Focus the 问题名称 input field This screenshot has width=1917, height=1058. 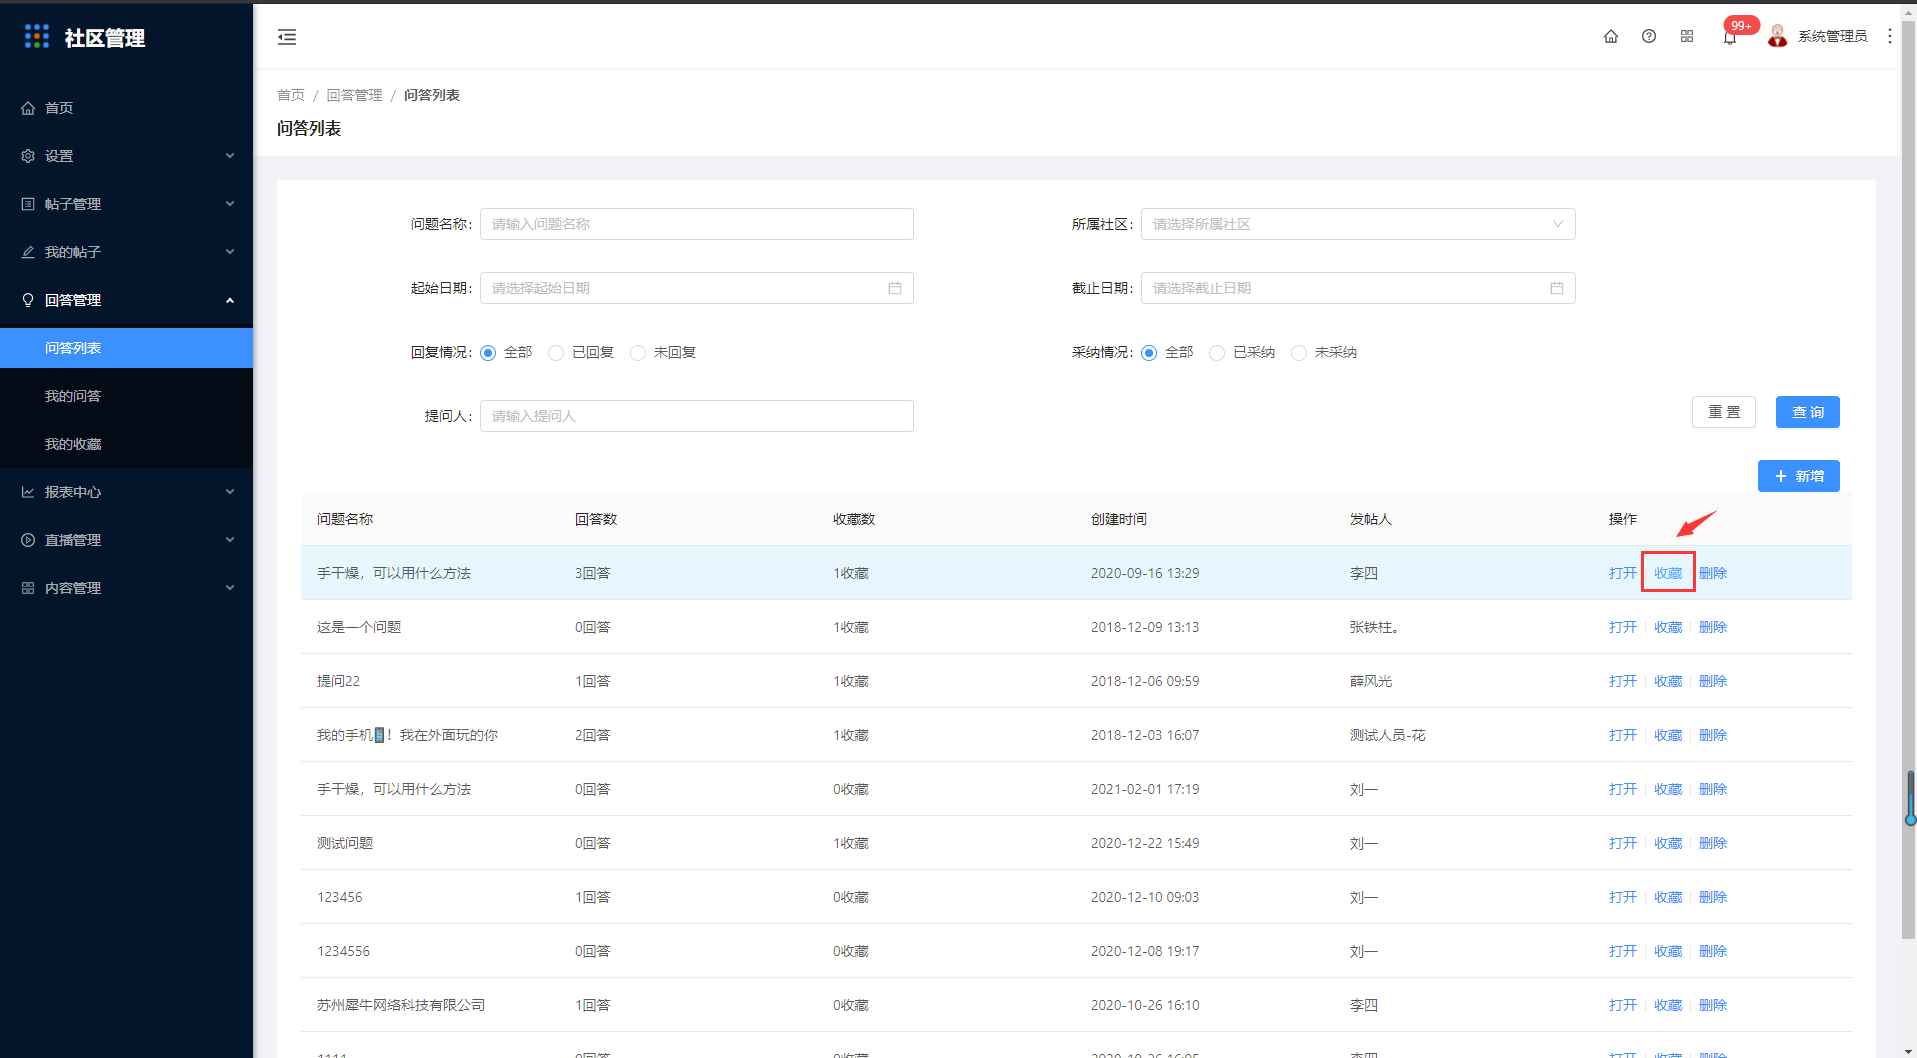point(697,224)
